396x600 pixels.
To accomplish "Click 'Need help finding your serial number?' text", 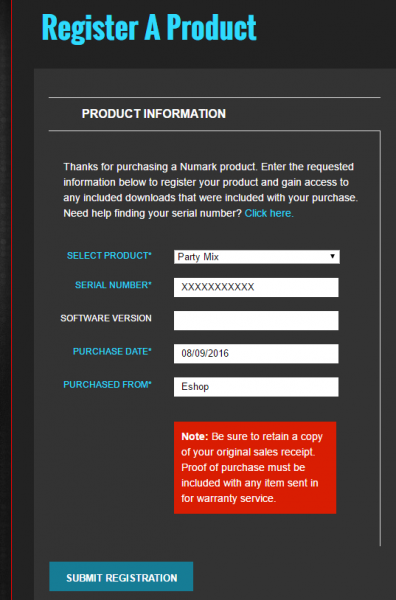I will tap(153, 213).
